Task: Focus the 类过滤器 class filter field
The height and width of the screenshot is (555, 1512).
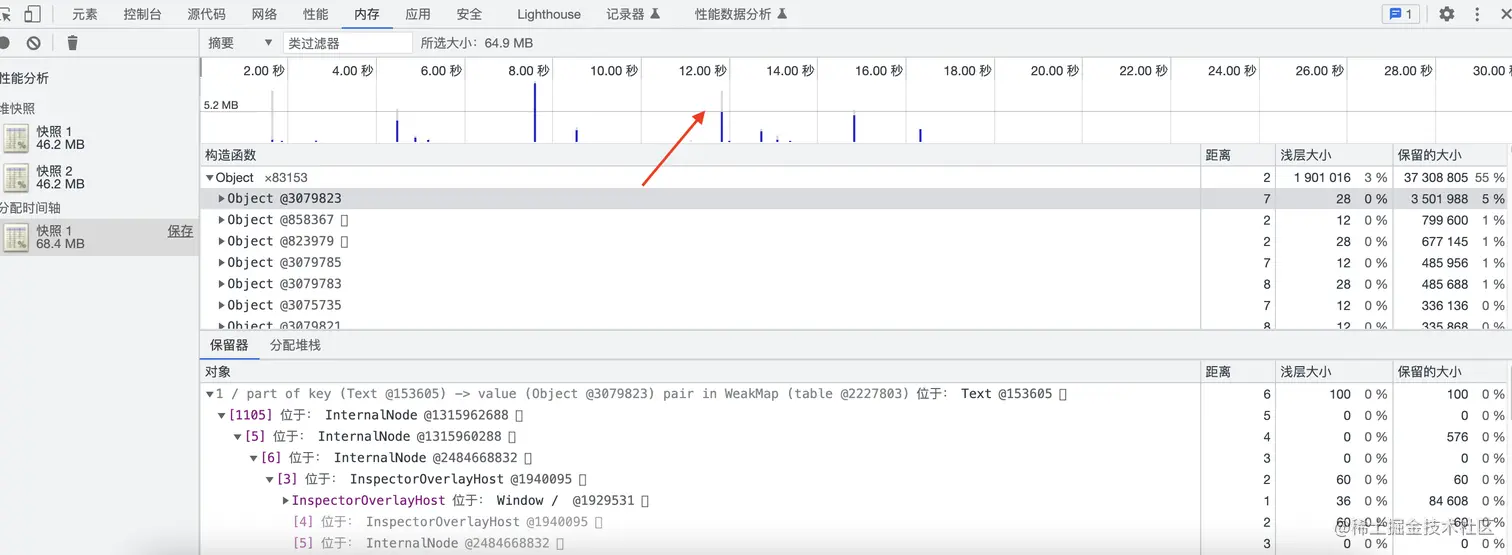Action: point(347,43)
